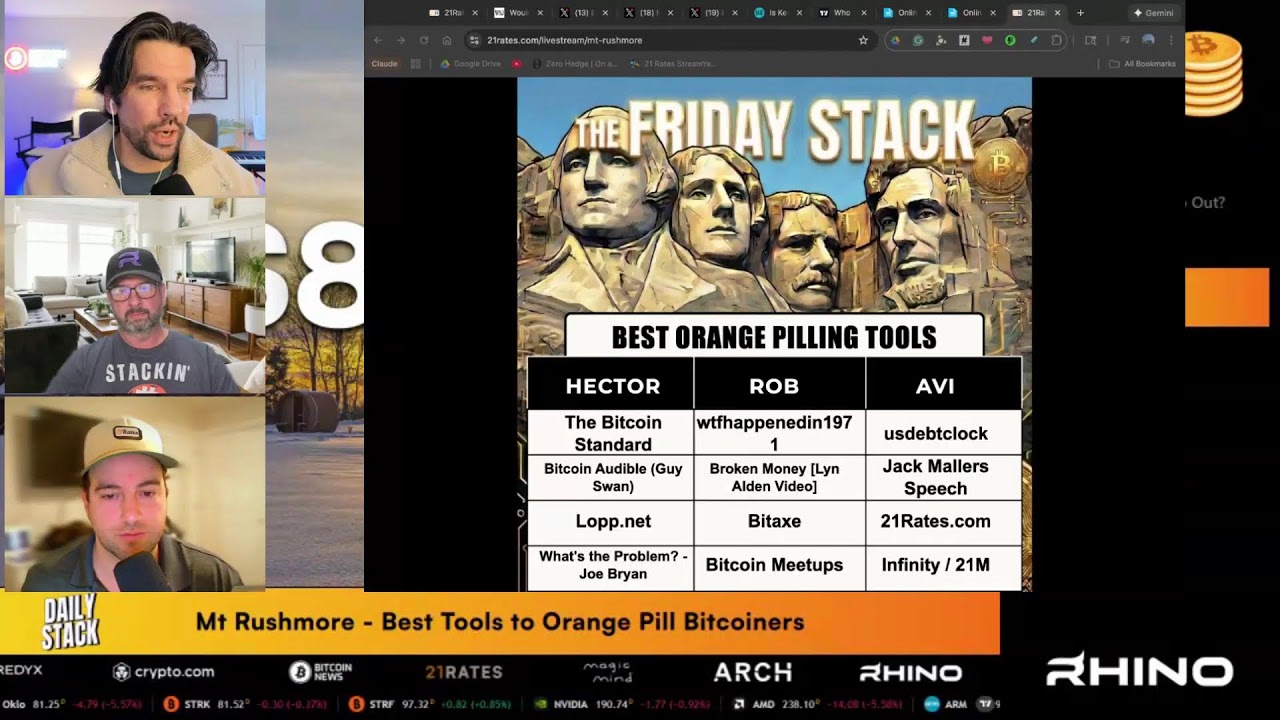Go back with the browser back arrow
1280x720 pixels.
[x=378, y=40]
